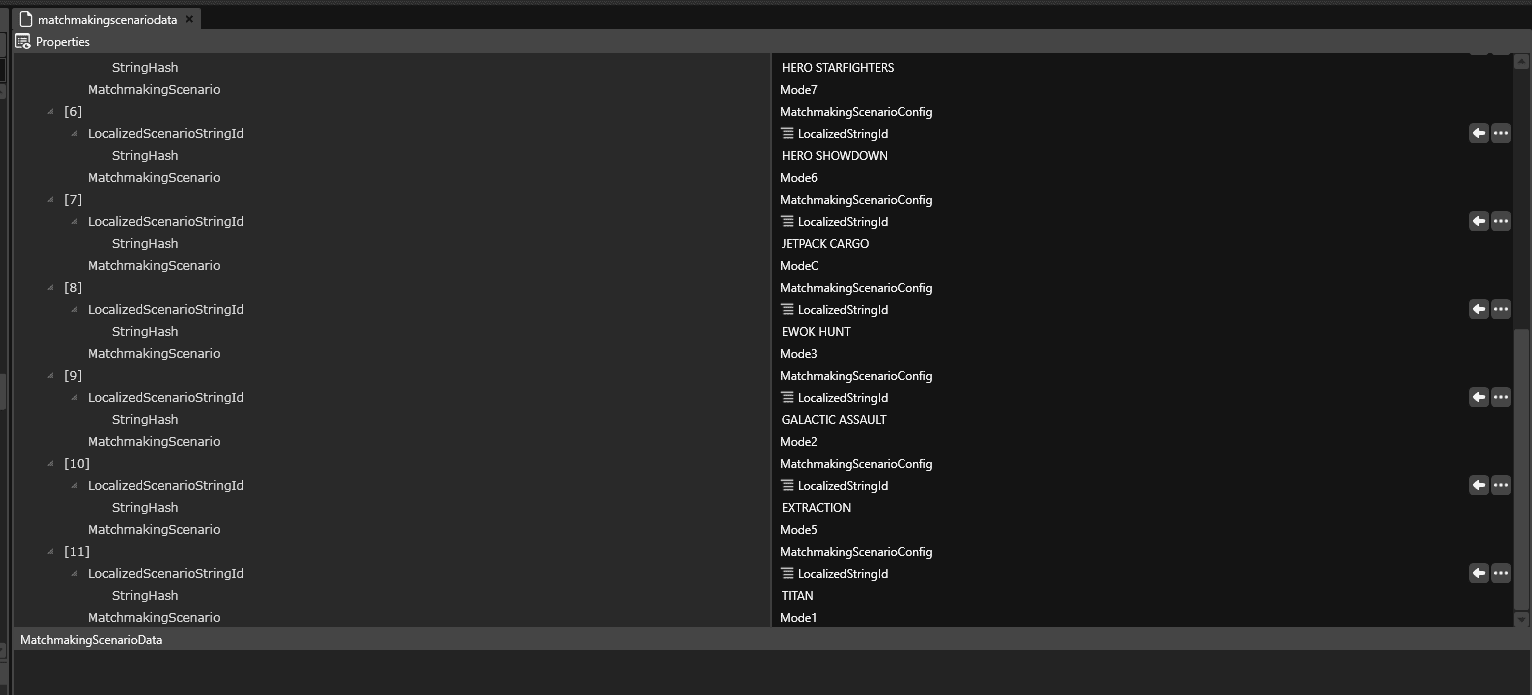
Task: Click the arrow icon in row [10] LocalizedStringId
Action: coord(1478,485)
